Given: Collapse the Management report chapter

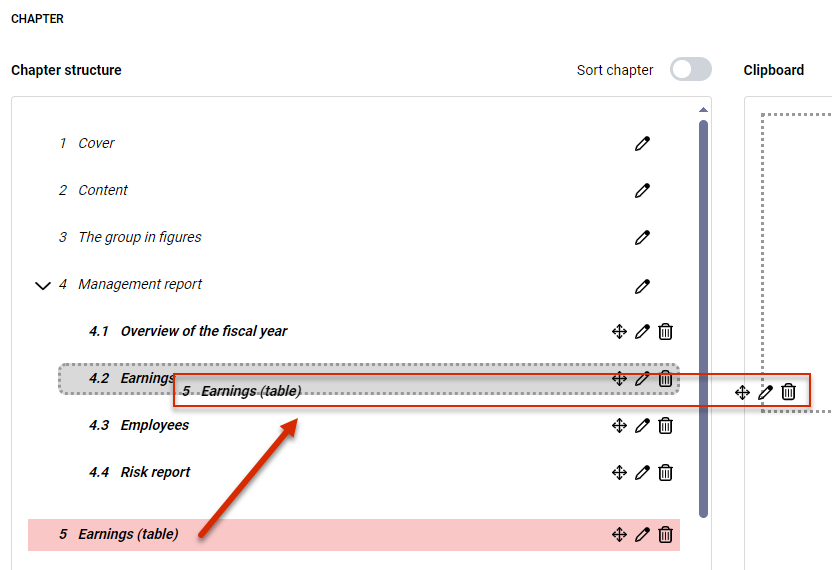Looking at the screenshot, I should click(x=42, y=286).
